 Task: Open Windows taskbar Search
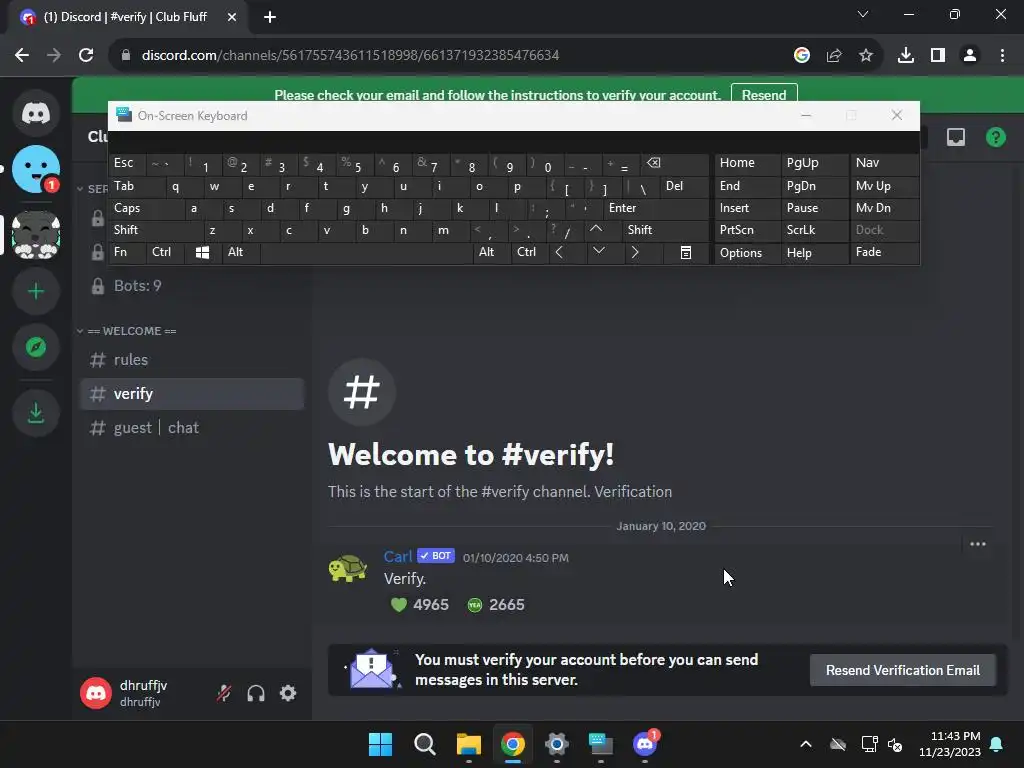point(424,744)
